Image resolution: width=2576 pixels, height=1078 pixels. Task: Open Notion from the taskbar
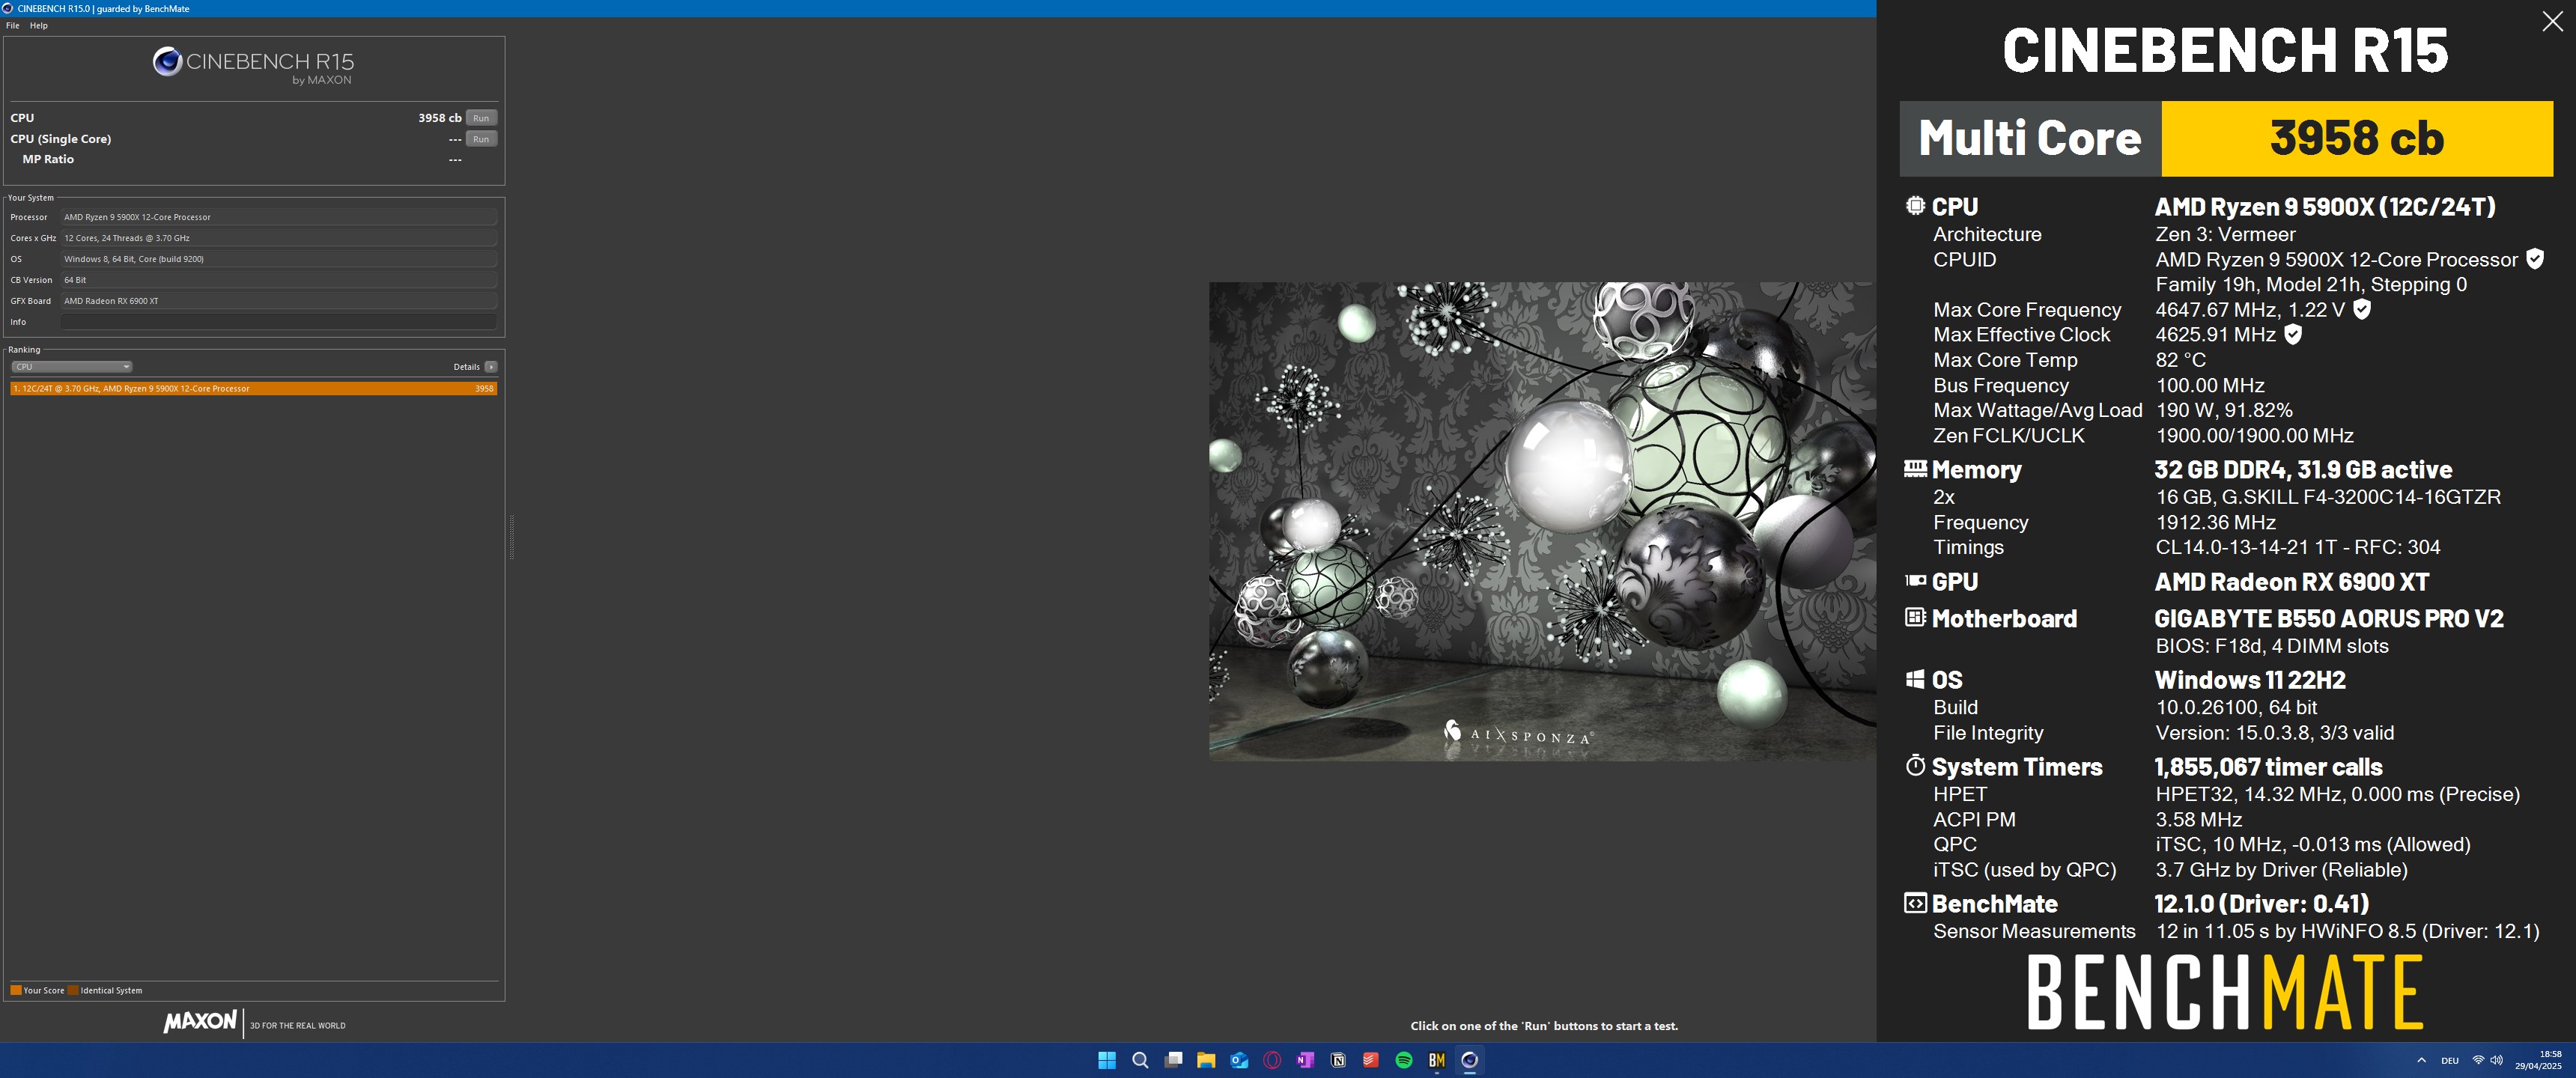(1338, 1060)
